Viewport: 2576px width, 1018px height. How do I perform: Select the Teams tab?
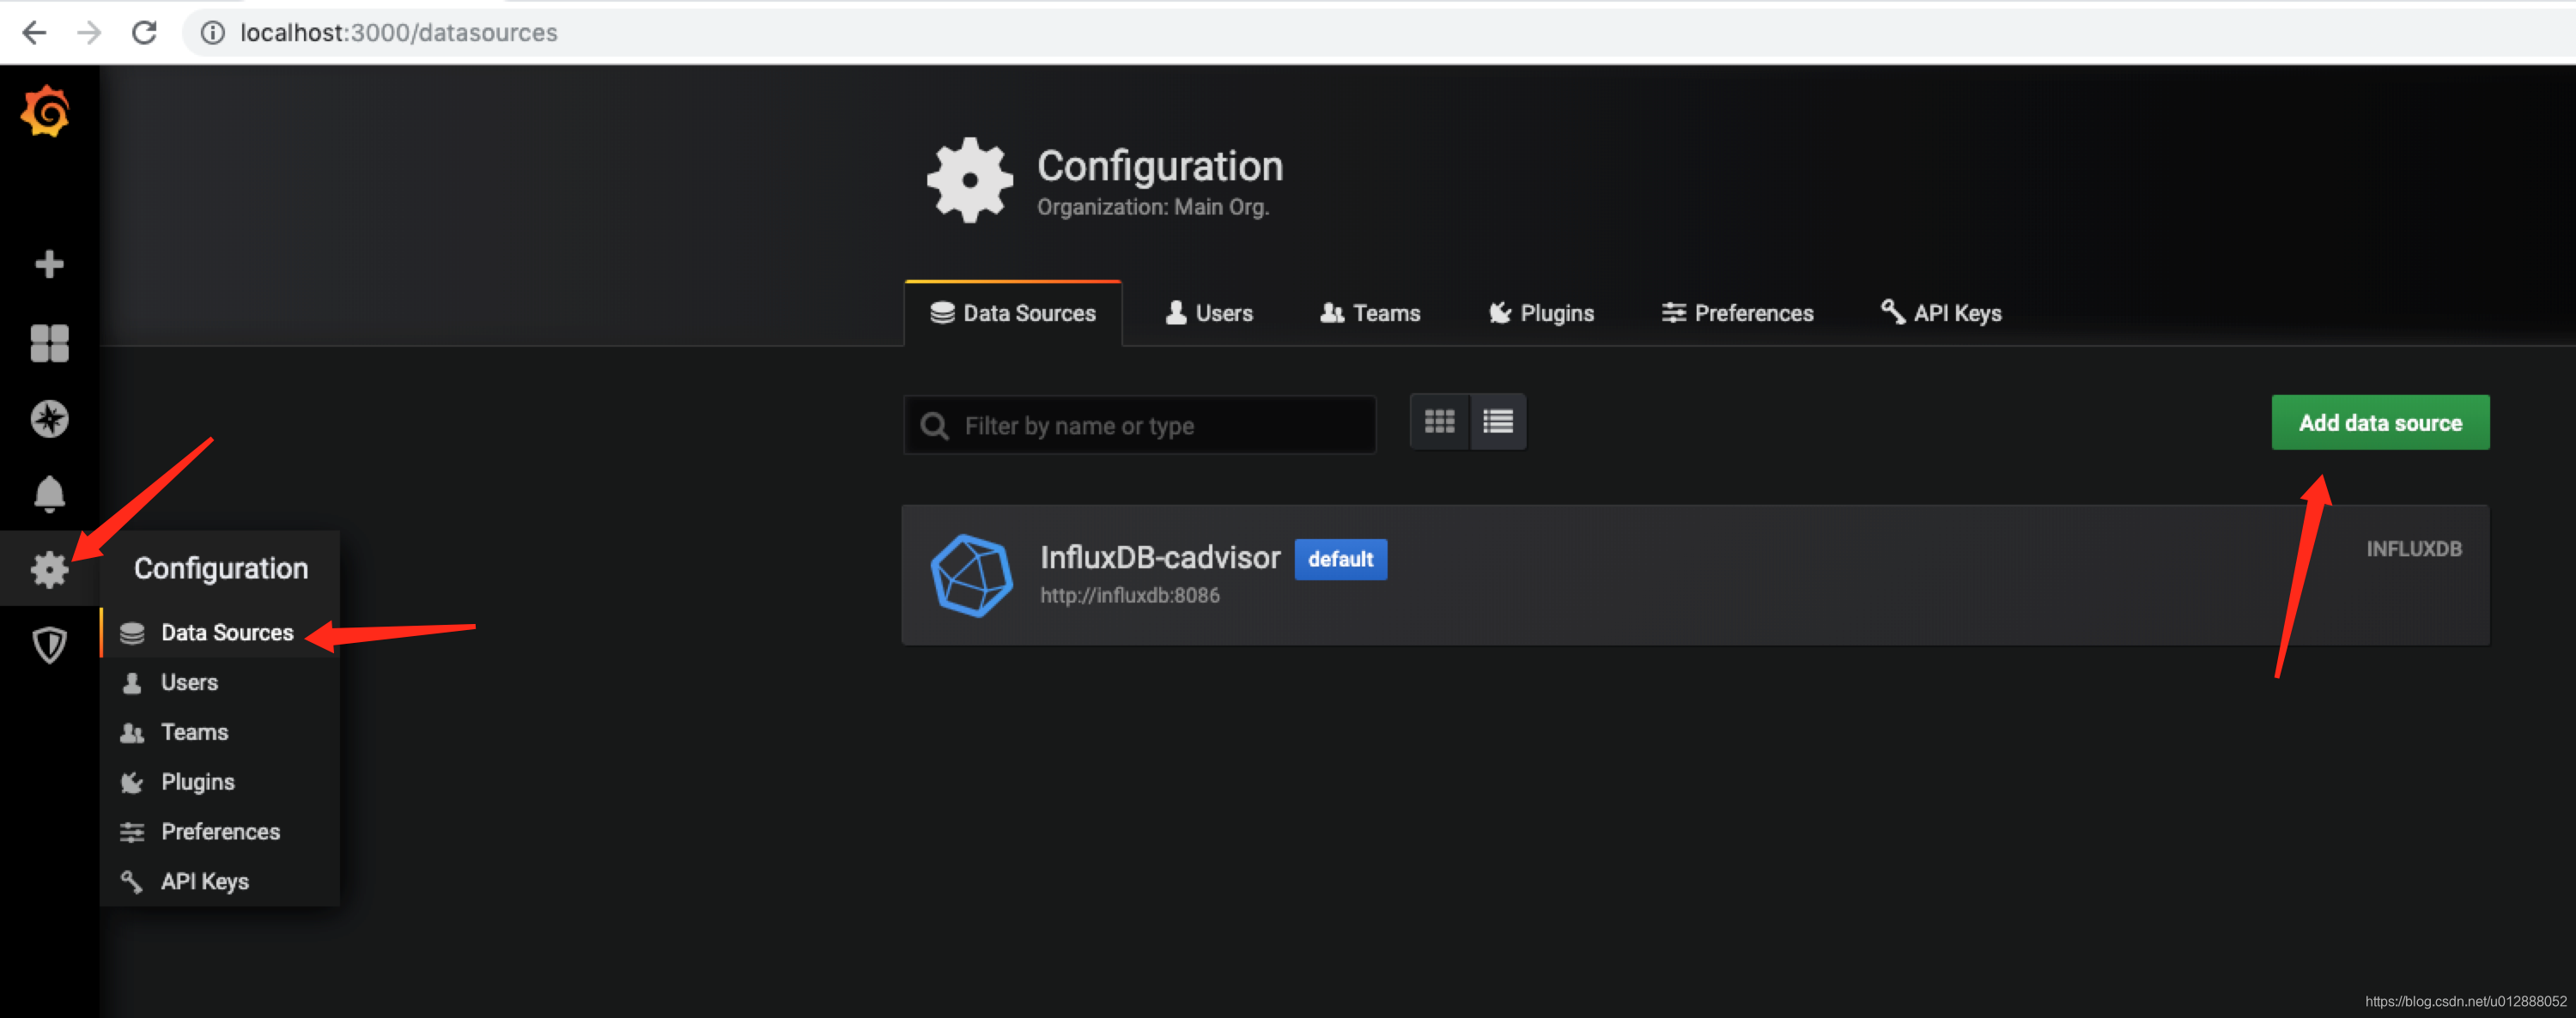[1370, 314]
